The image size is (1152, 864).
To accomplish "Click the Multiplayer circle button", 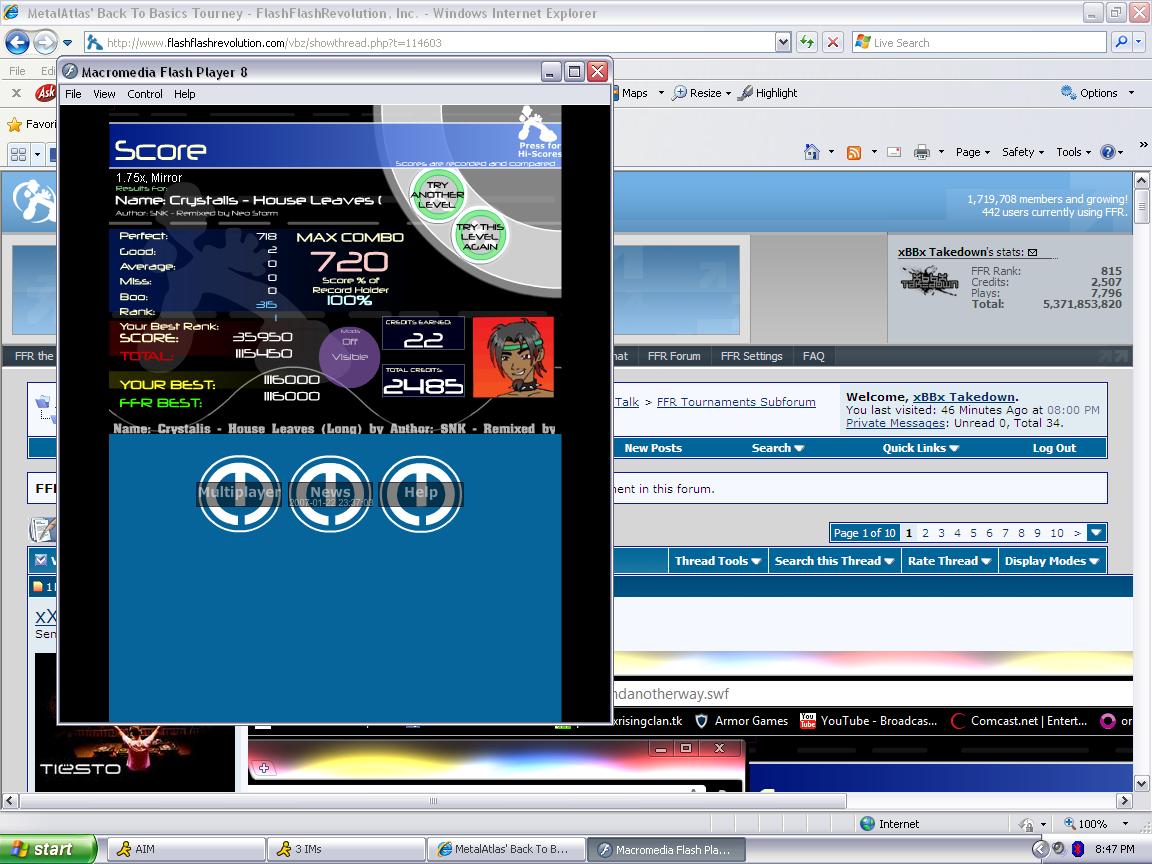I will pos(239,492).
